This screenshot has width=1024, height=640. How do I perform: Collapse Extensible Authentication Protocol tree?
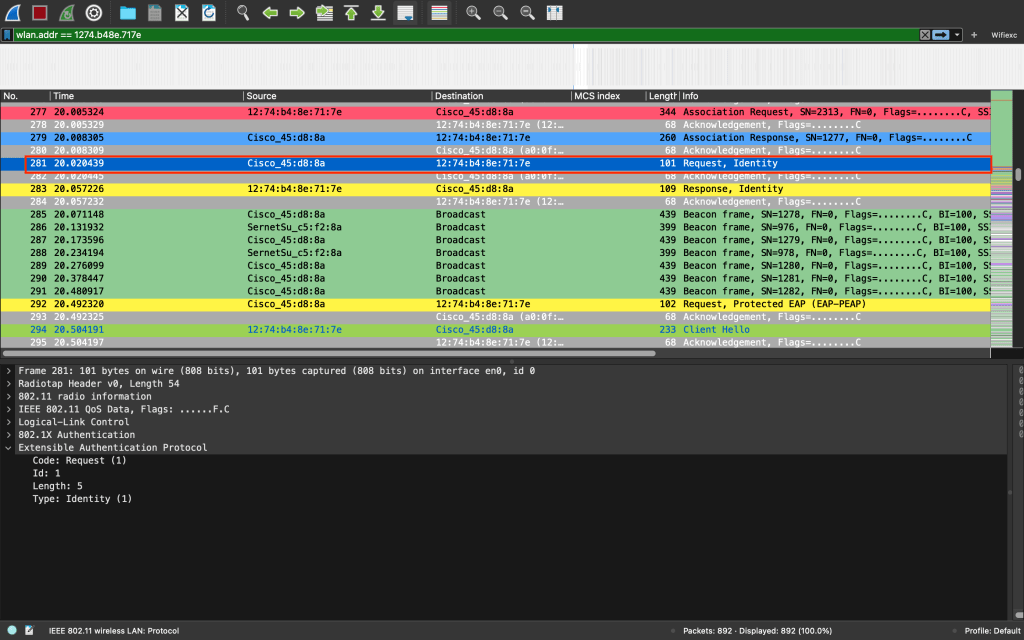point(9,448)
